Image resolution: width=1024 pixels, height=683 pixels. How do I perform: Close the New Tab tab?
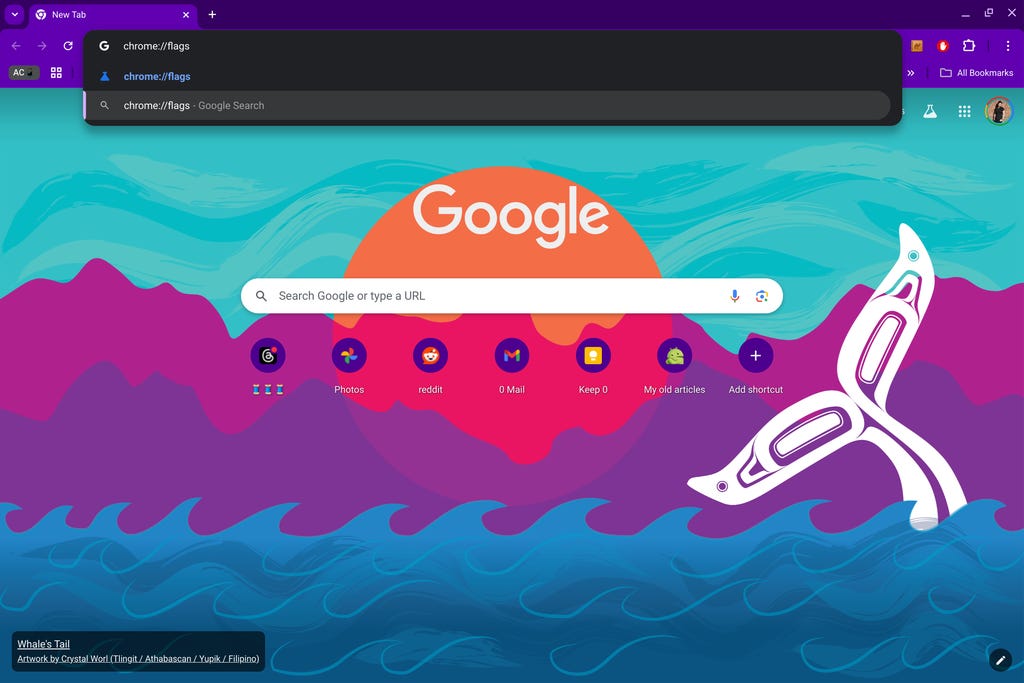click(185, 15)
